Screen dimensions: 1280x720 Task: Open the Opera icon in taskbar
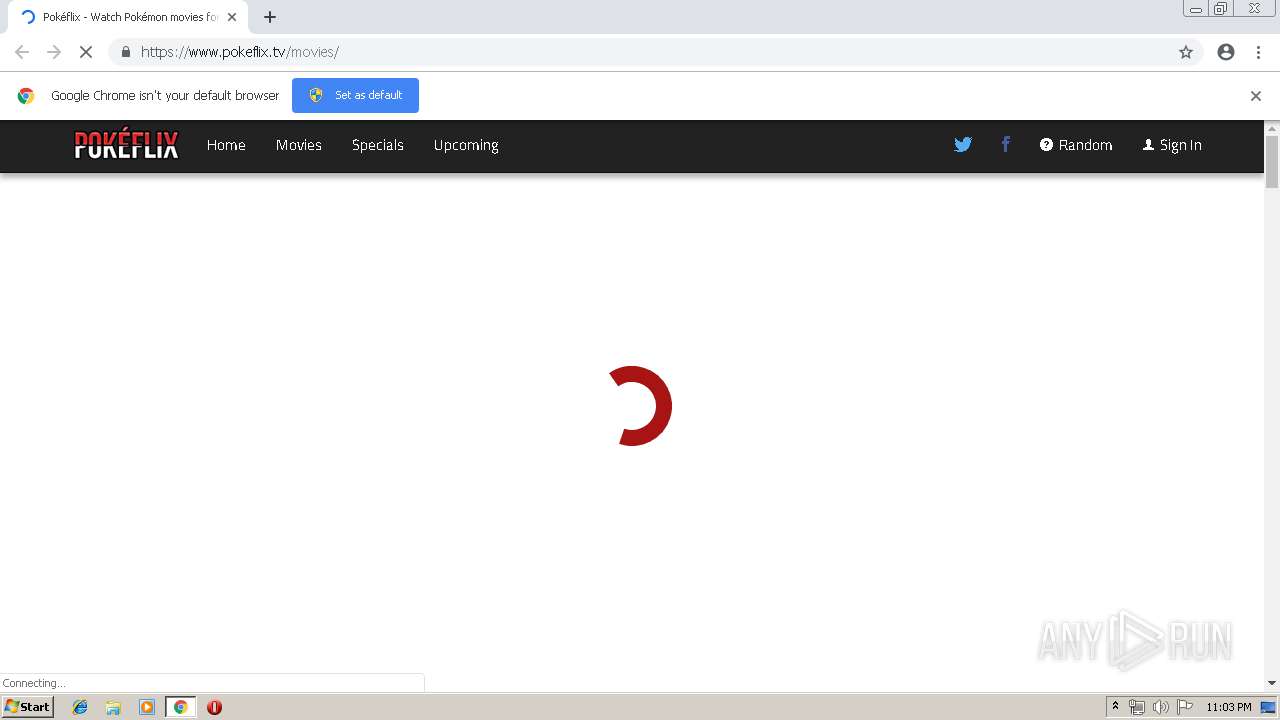click(214, 707)
